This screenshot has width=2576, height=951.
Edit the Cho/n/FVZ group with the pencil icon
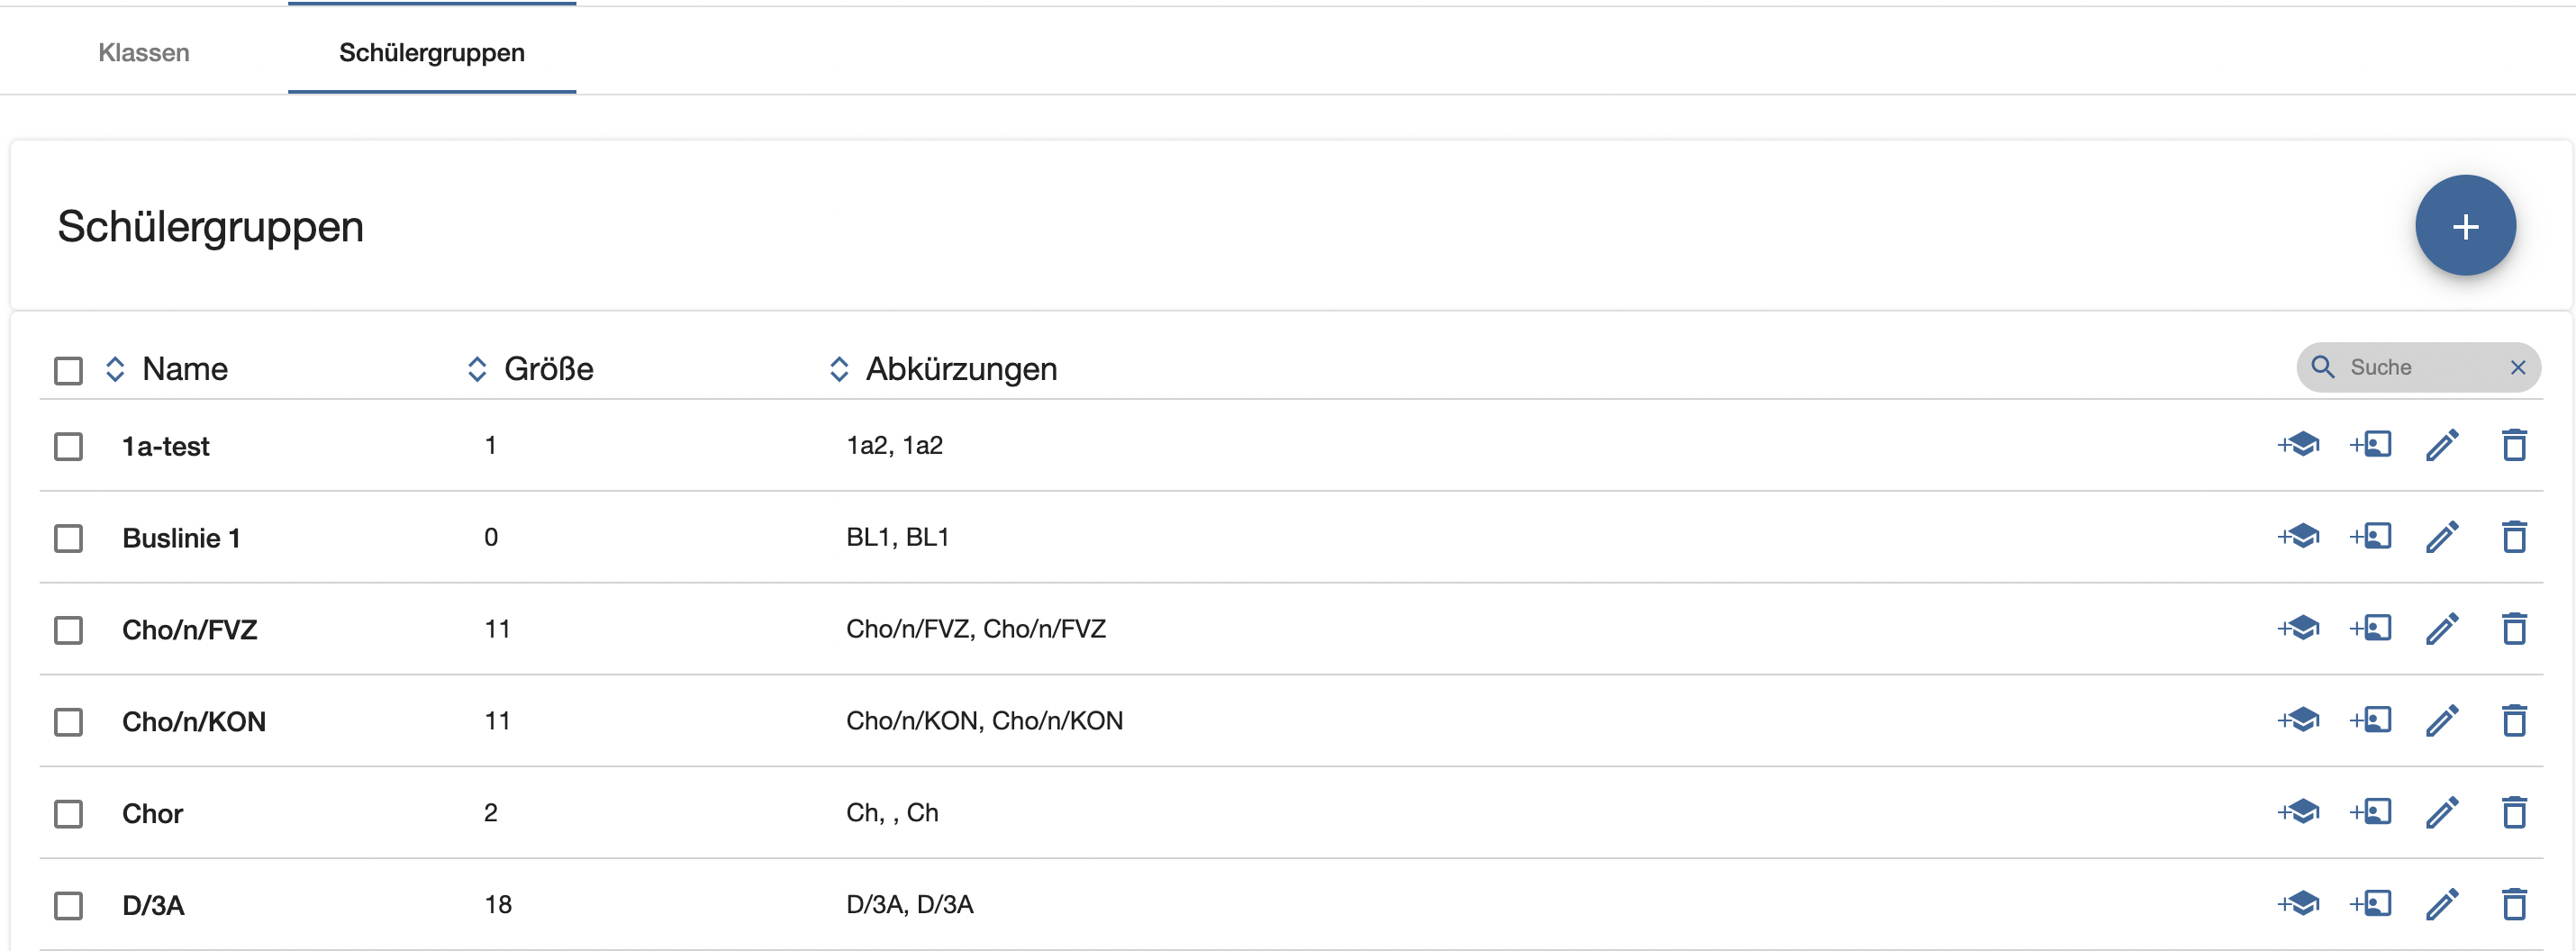tap(2442, 629)
